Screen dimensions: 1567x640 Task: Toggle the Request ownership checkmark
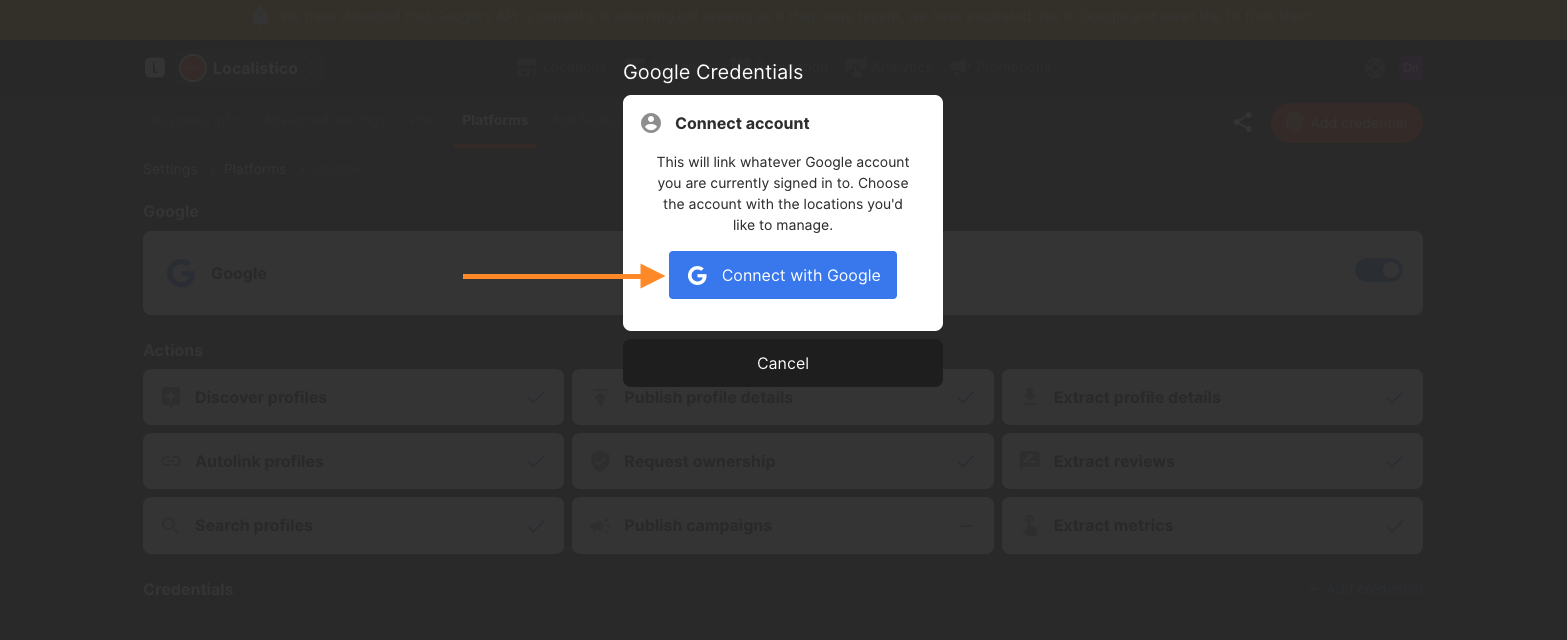click(x=965, y=461)
